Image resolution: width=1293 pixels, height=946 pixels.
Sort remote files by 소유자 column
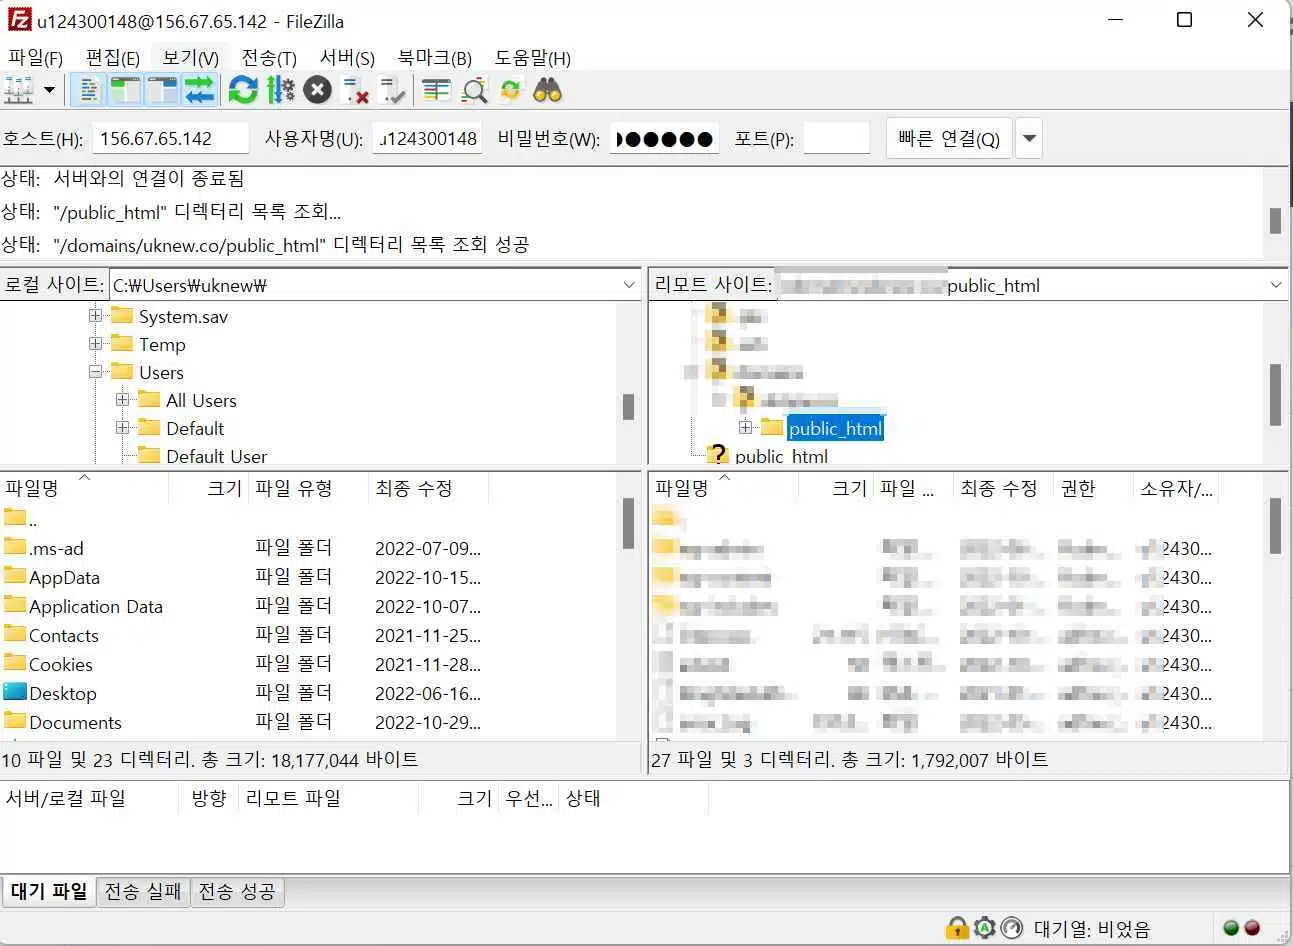(1176, 488)
